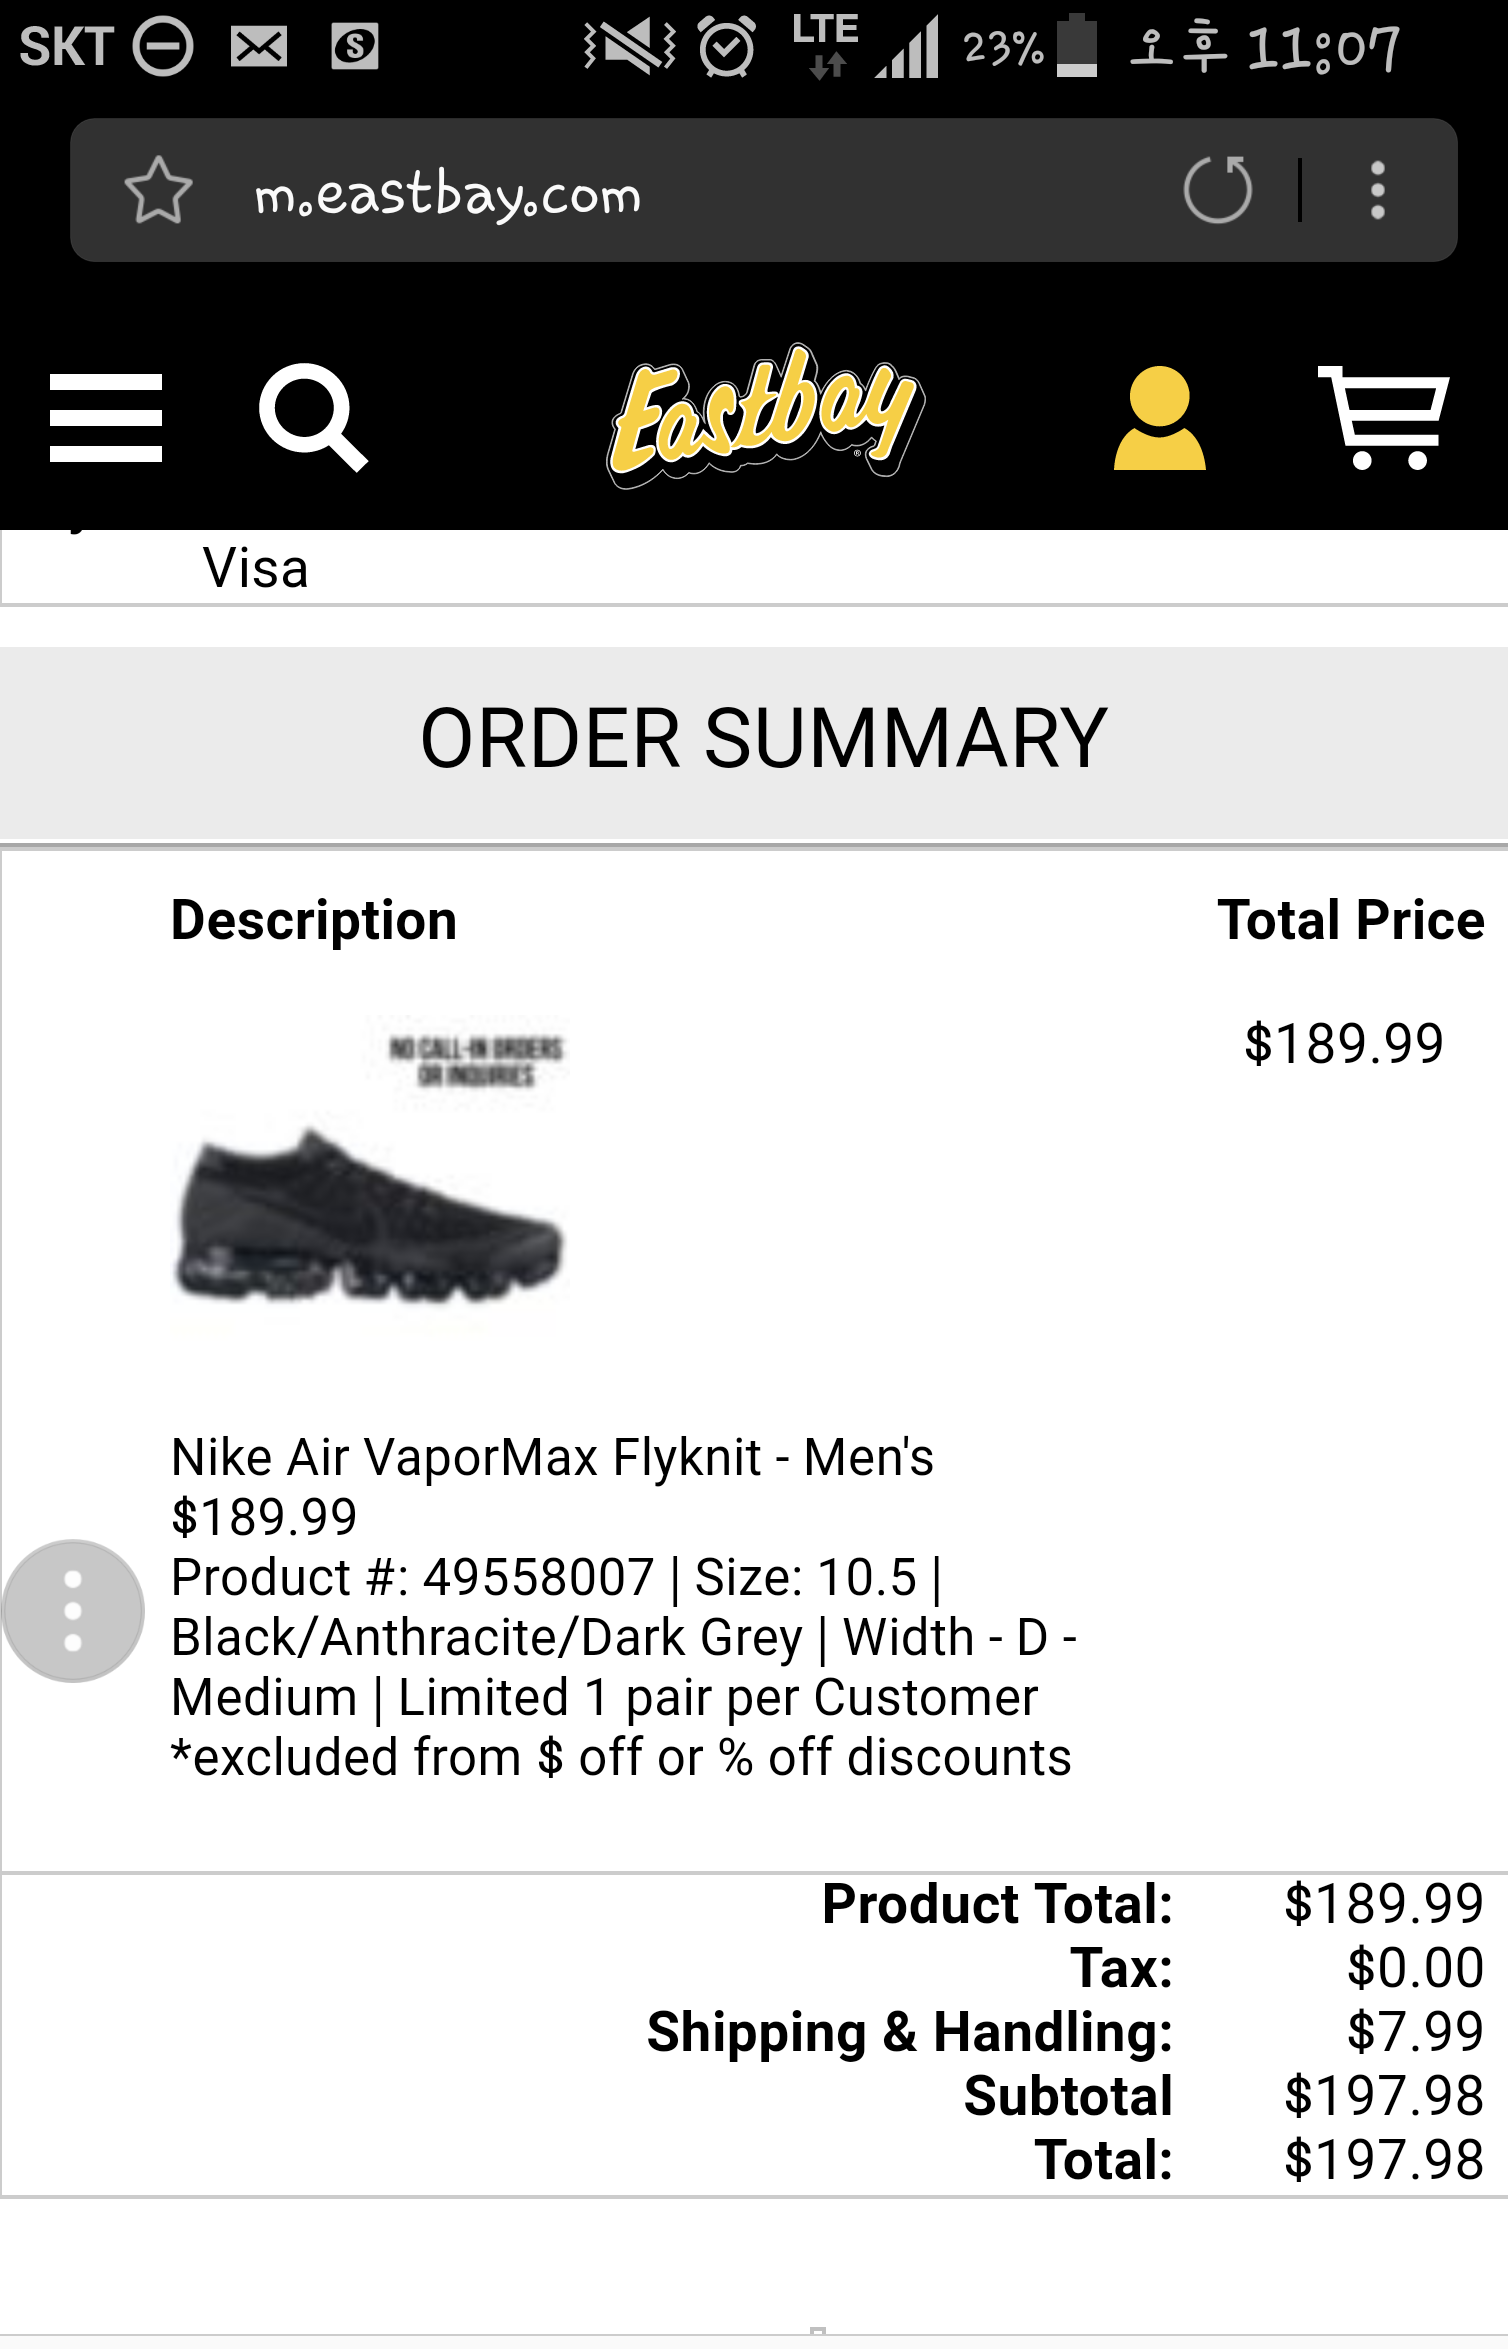Tap the Nike Air VaporMax Flyknit title
Screen dimensions: 1508x2349
pyautogui.click(x=552, y=1457)
